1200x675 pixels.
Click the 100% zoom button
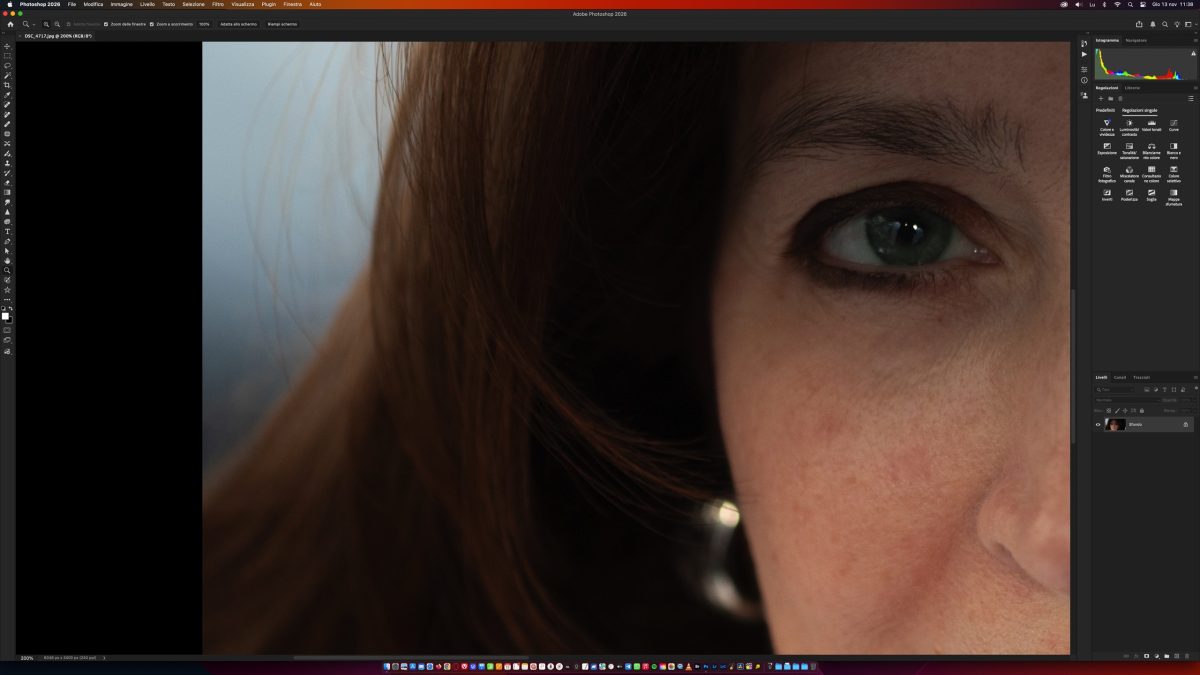pyautogui.click(x=204, y=23)
